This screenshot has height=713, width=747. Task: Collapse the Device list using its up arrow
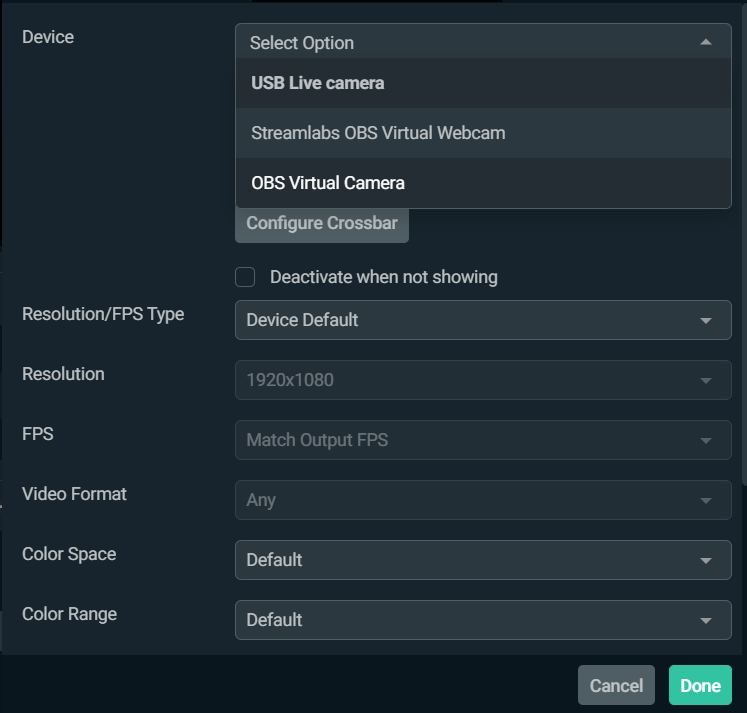point(706,42)
